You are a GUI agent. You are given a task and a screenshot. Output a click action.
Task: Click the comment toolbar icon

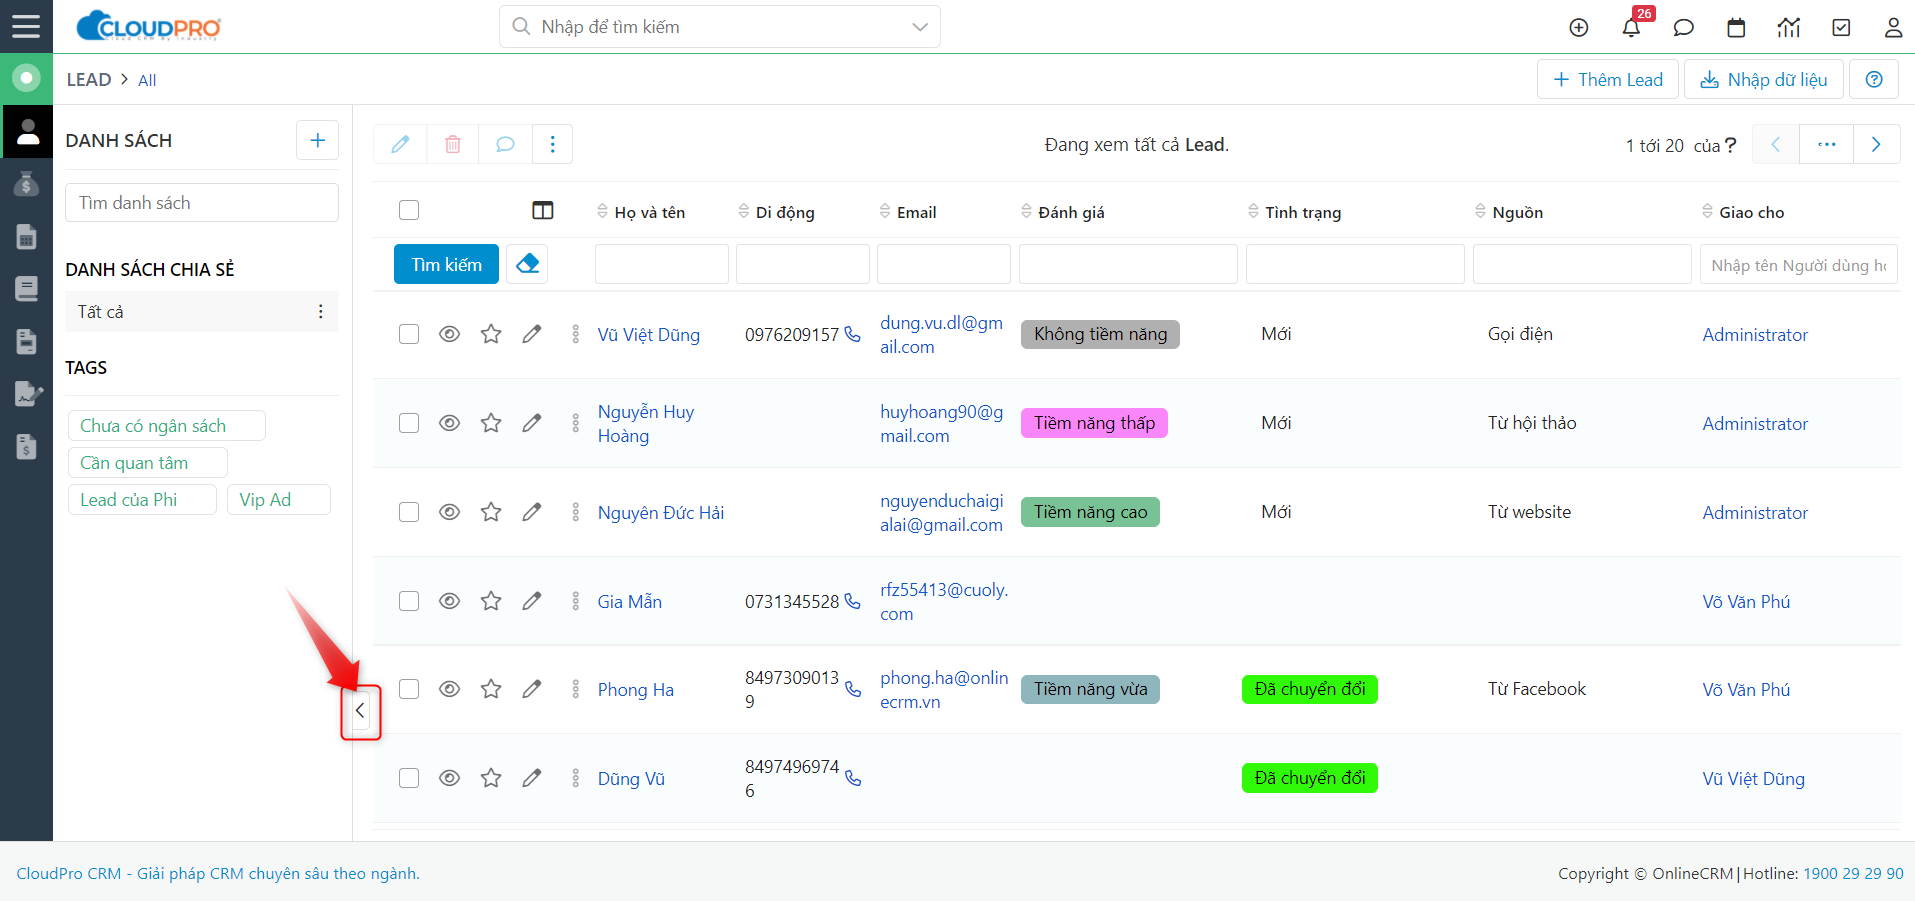(505, 144)
